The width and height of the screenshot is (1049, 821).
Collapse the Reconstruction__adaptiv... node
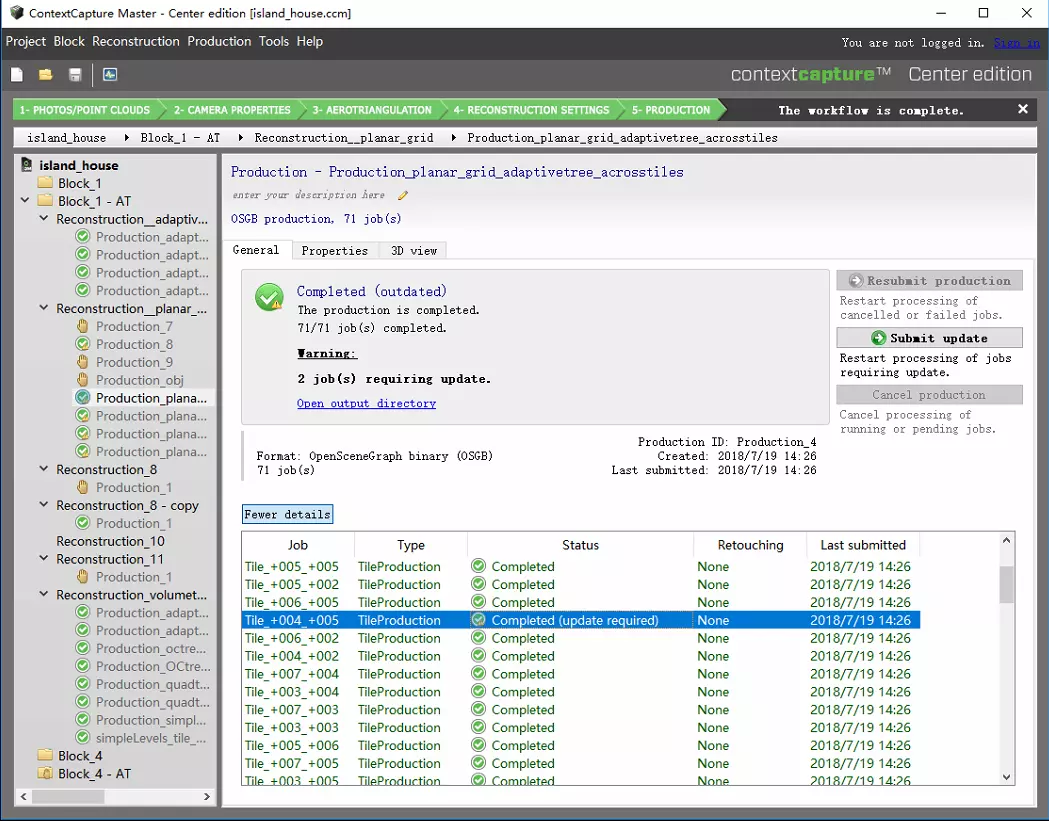[x=43, y=218]
